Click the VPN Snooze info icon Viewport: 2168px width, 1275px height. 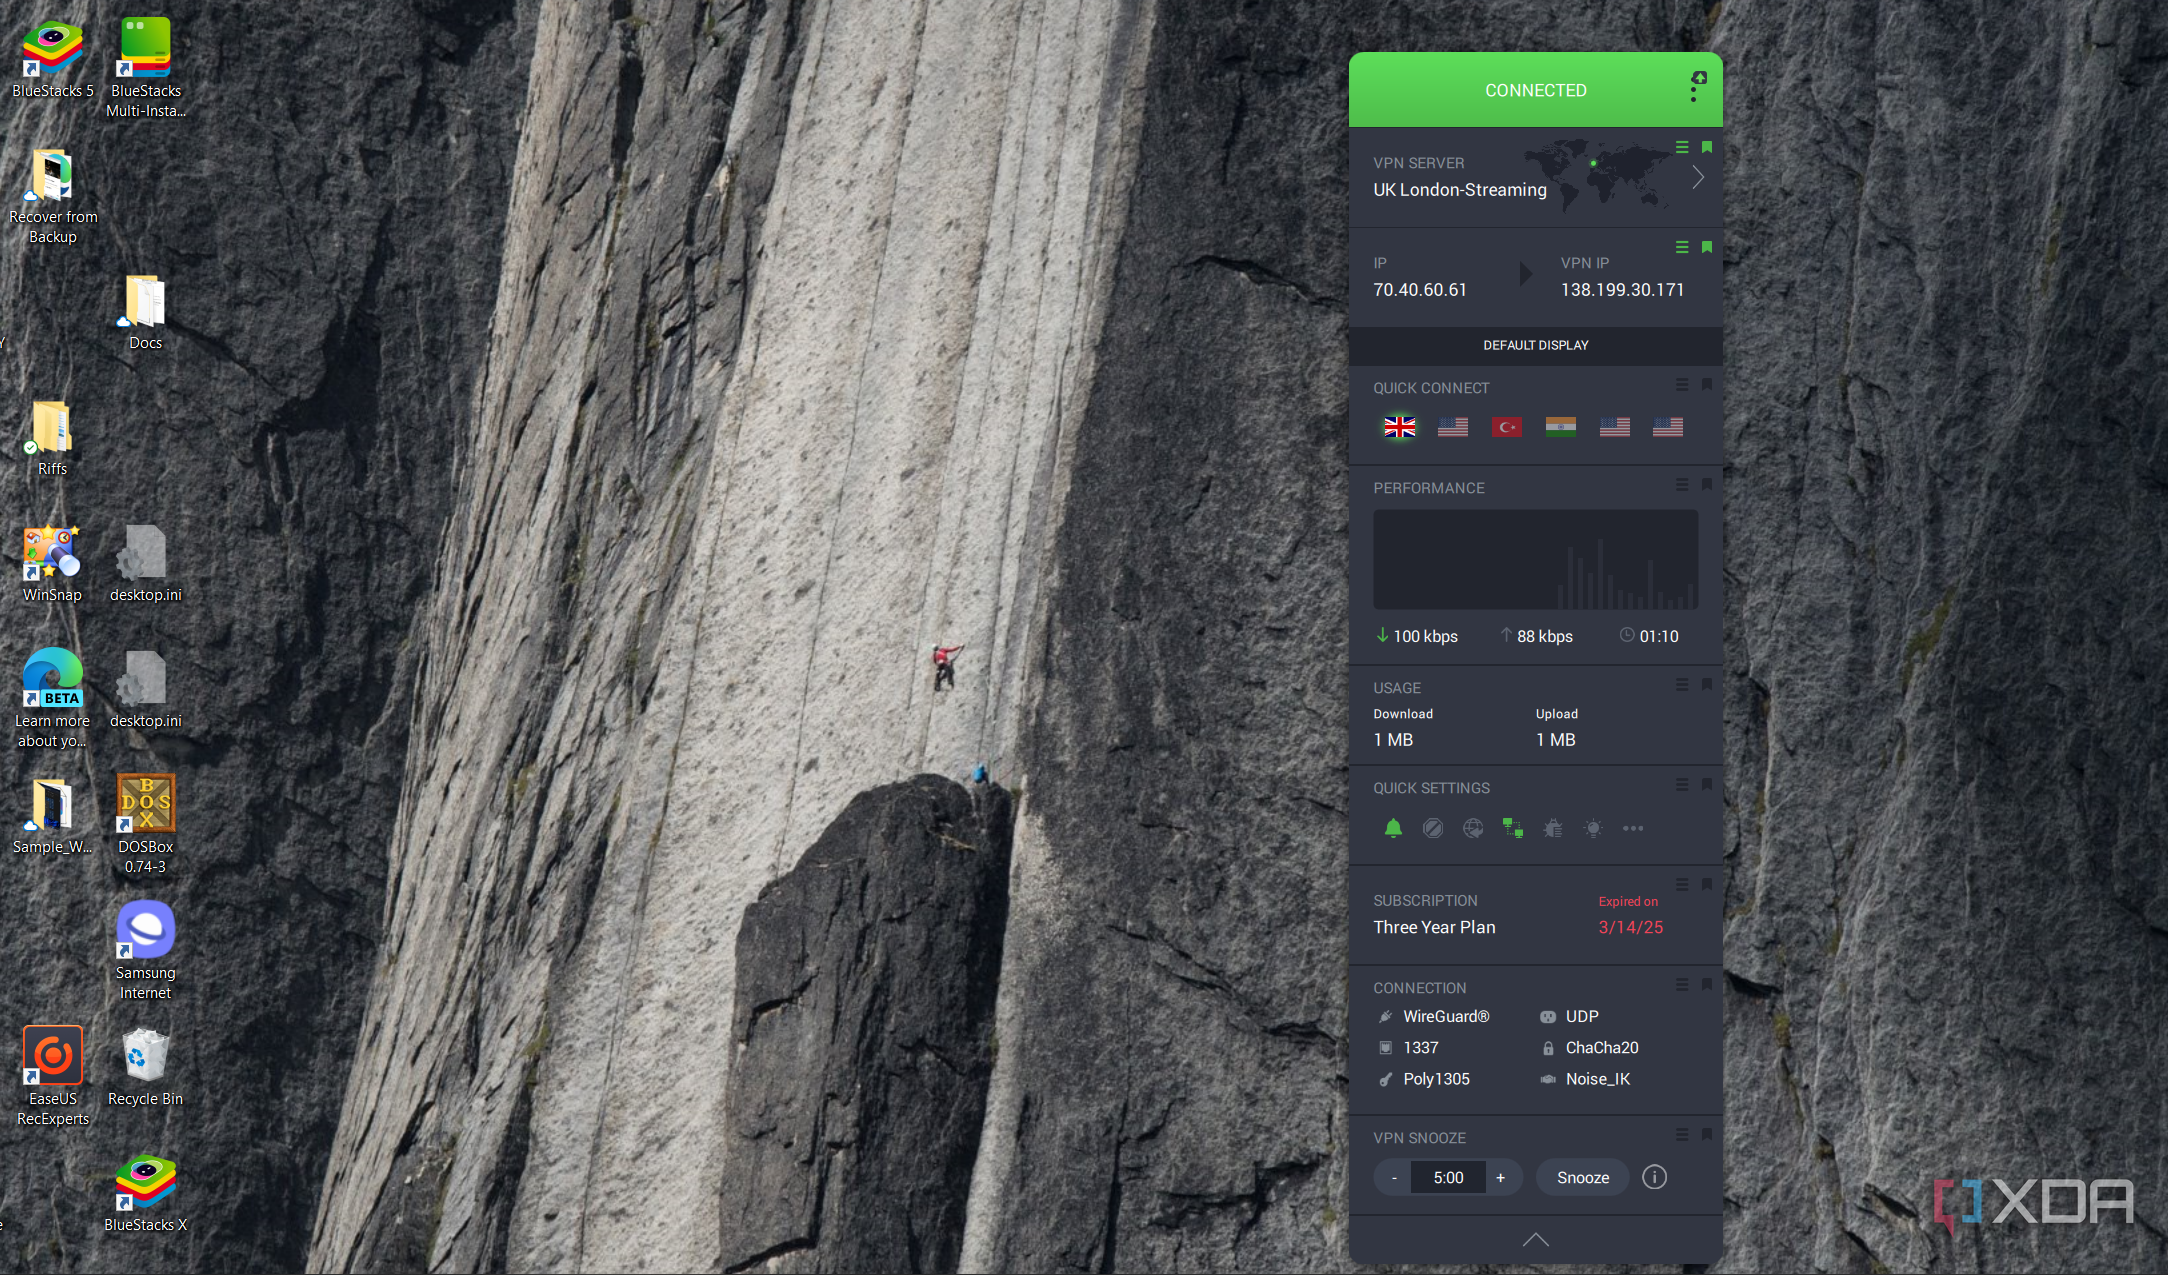(x=1655, y=1177)
